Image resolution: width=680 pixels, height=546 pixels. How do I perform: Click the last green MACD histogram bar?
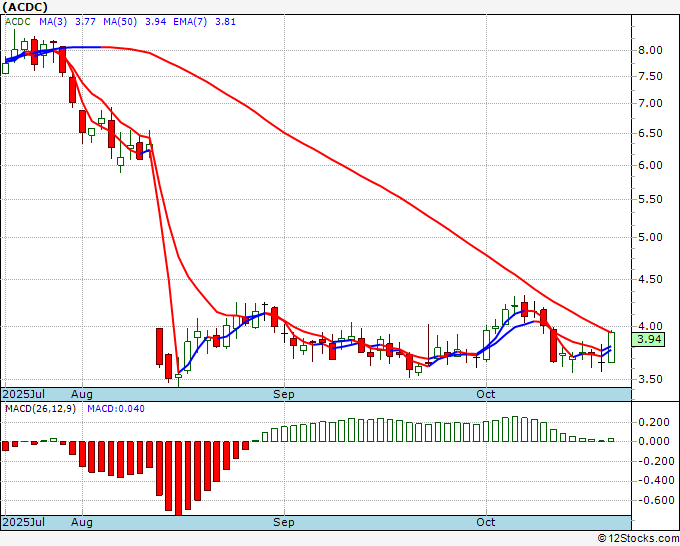611,440
